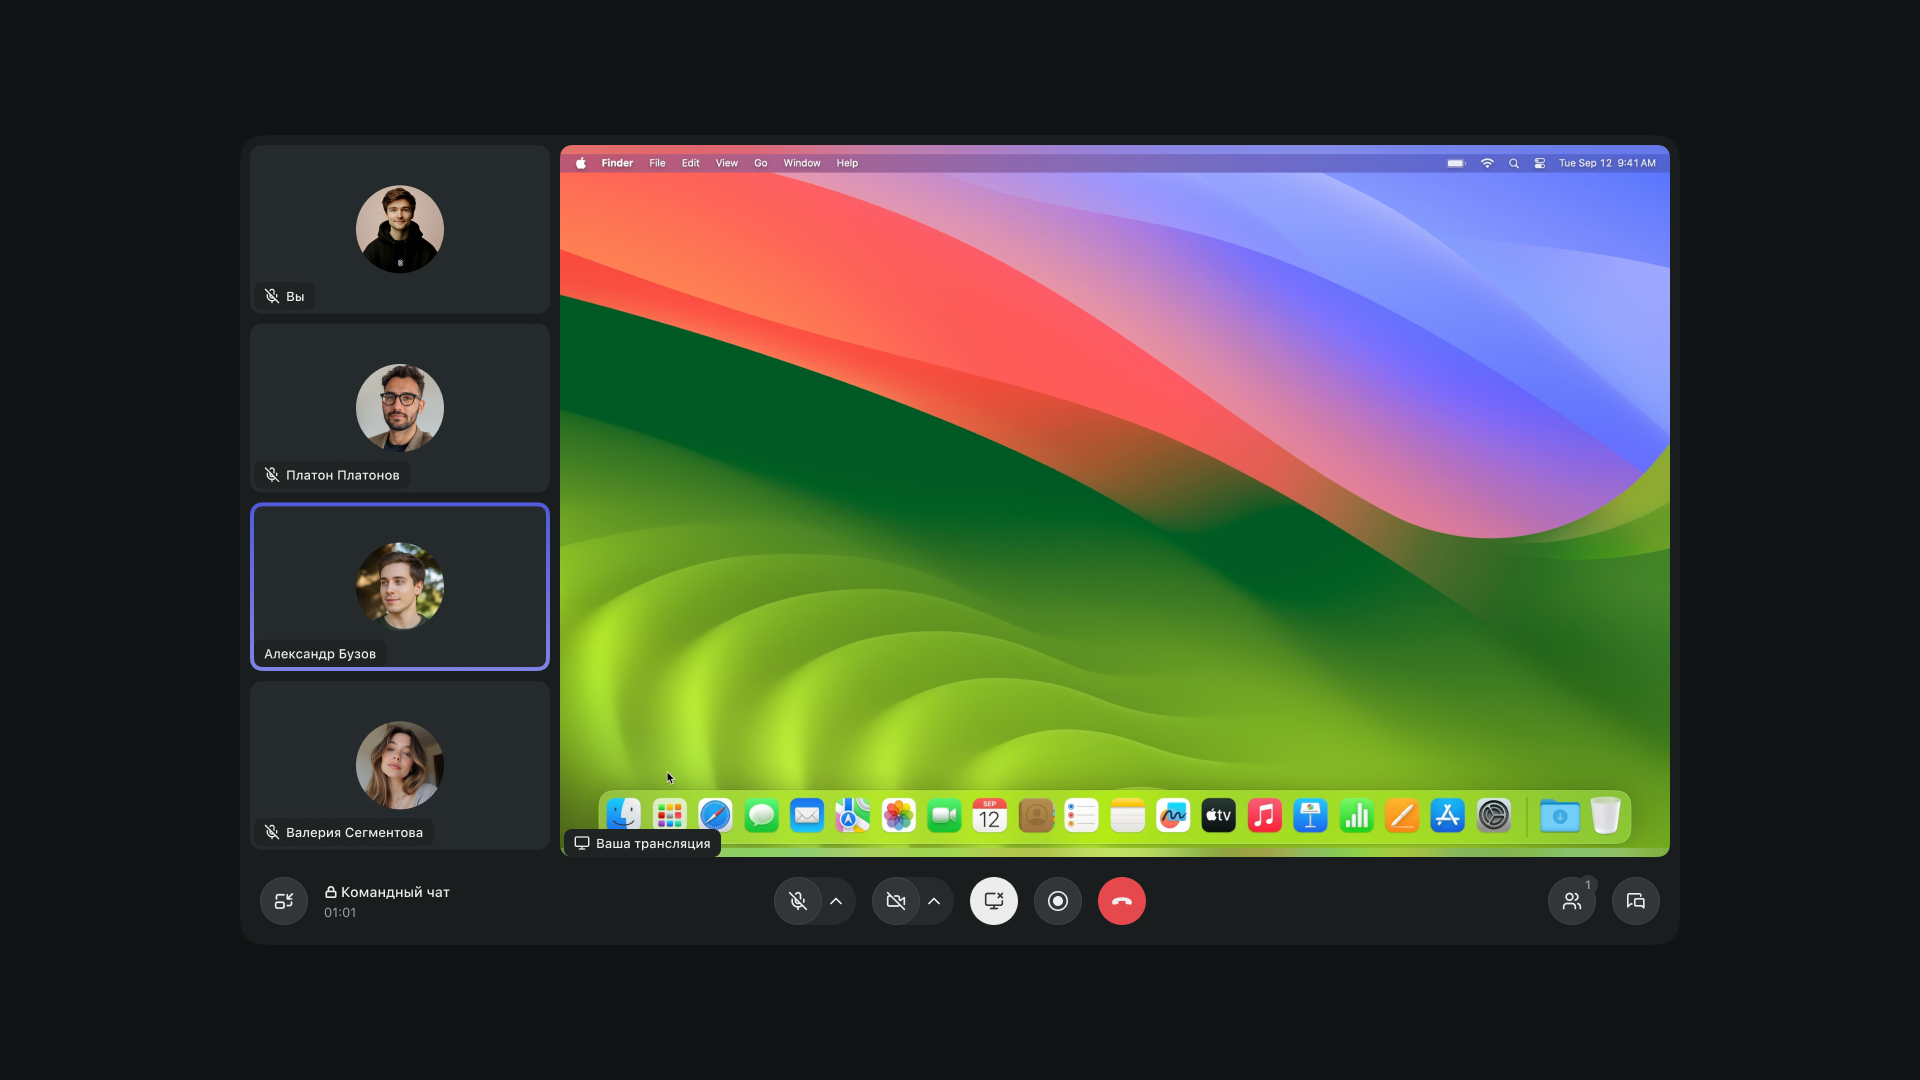Turn on the camera
Image resolution: width=1920 pixels, height=1080 pixels.
point(896,901)
